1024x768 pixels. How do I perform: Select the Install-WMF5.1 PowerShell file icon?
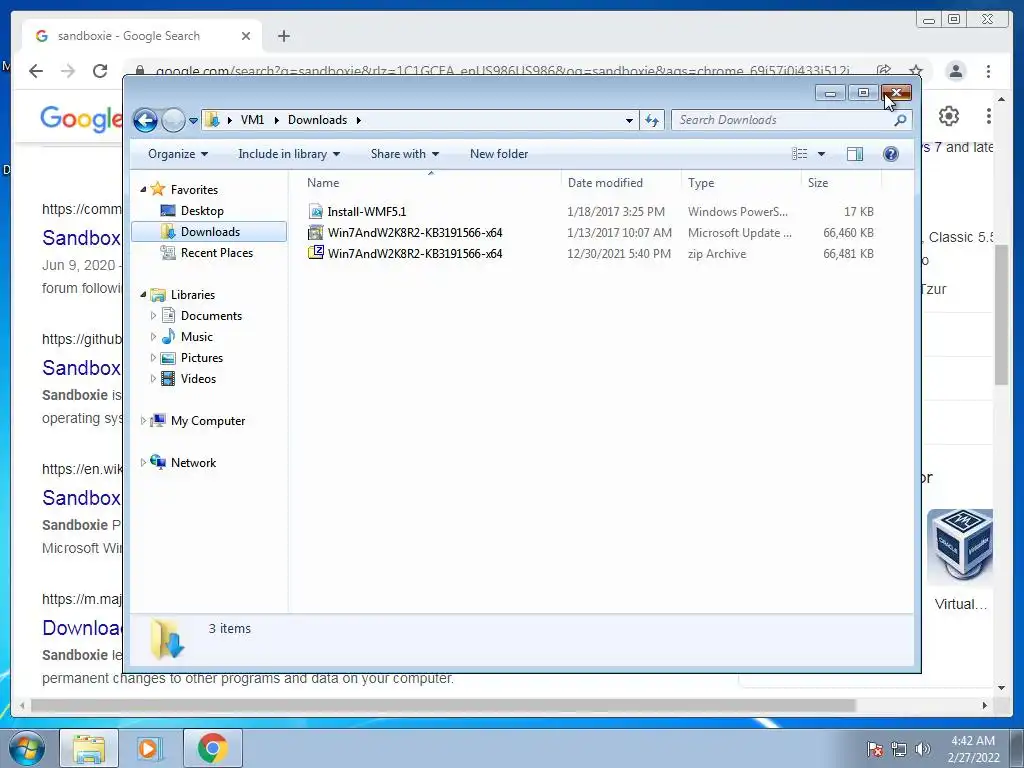316,212
